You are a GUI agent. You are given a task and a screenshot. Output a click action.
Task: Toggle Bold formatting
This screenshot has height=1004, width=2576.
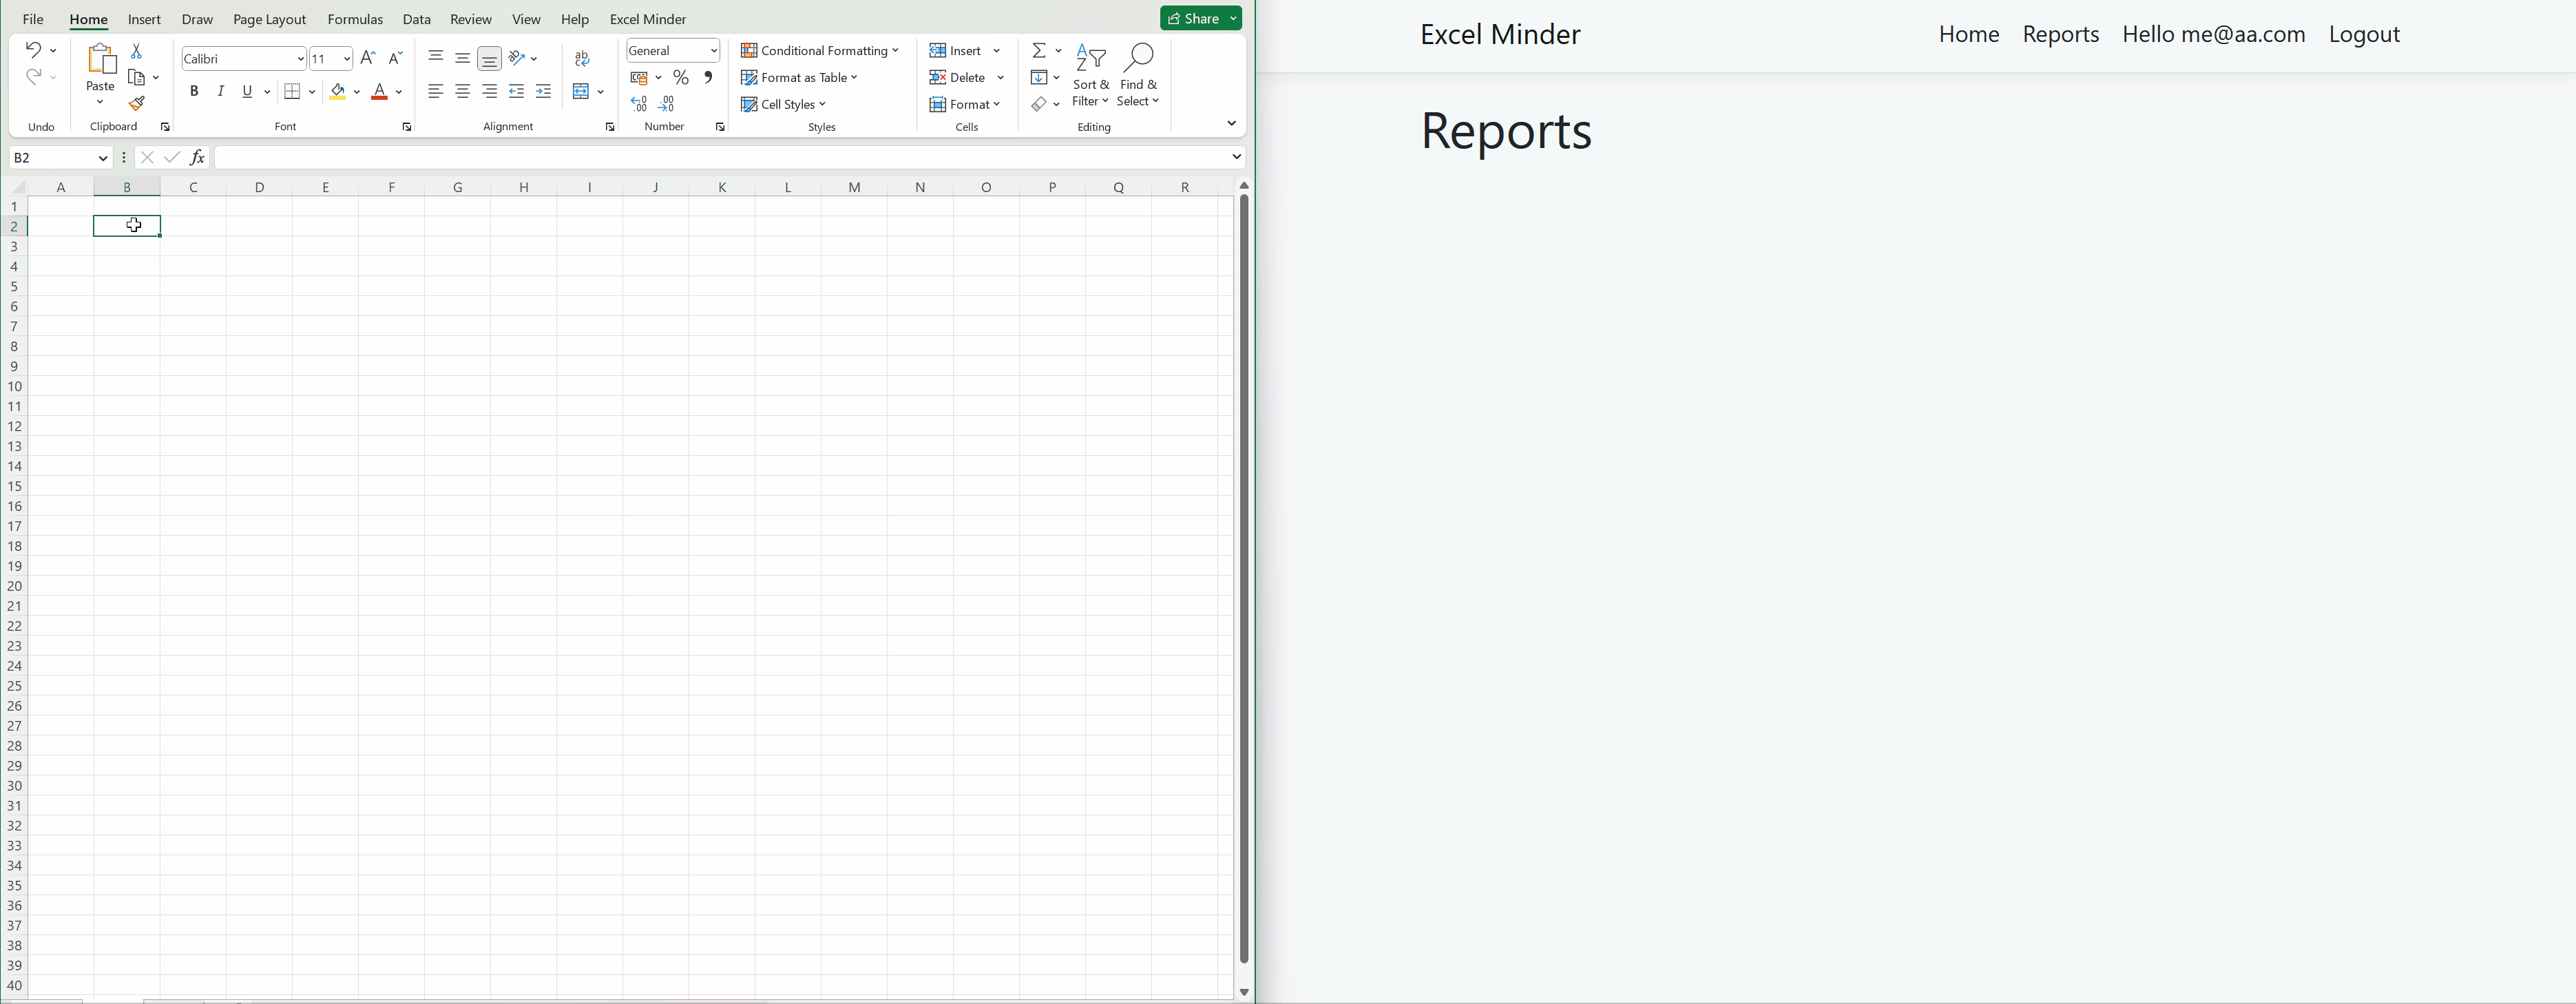(x=194, y=92)
